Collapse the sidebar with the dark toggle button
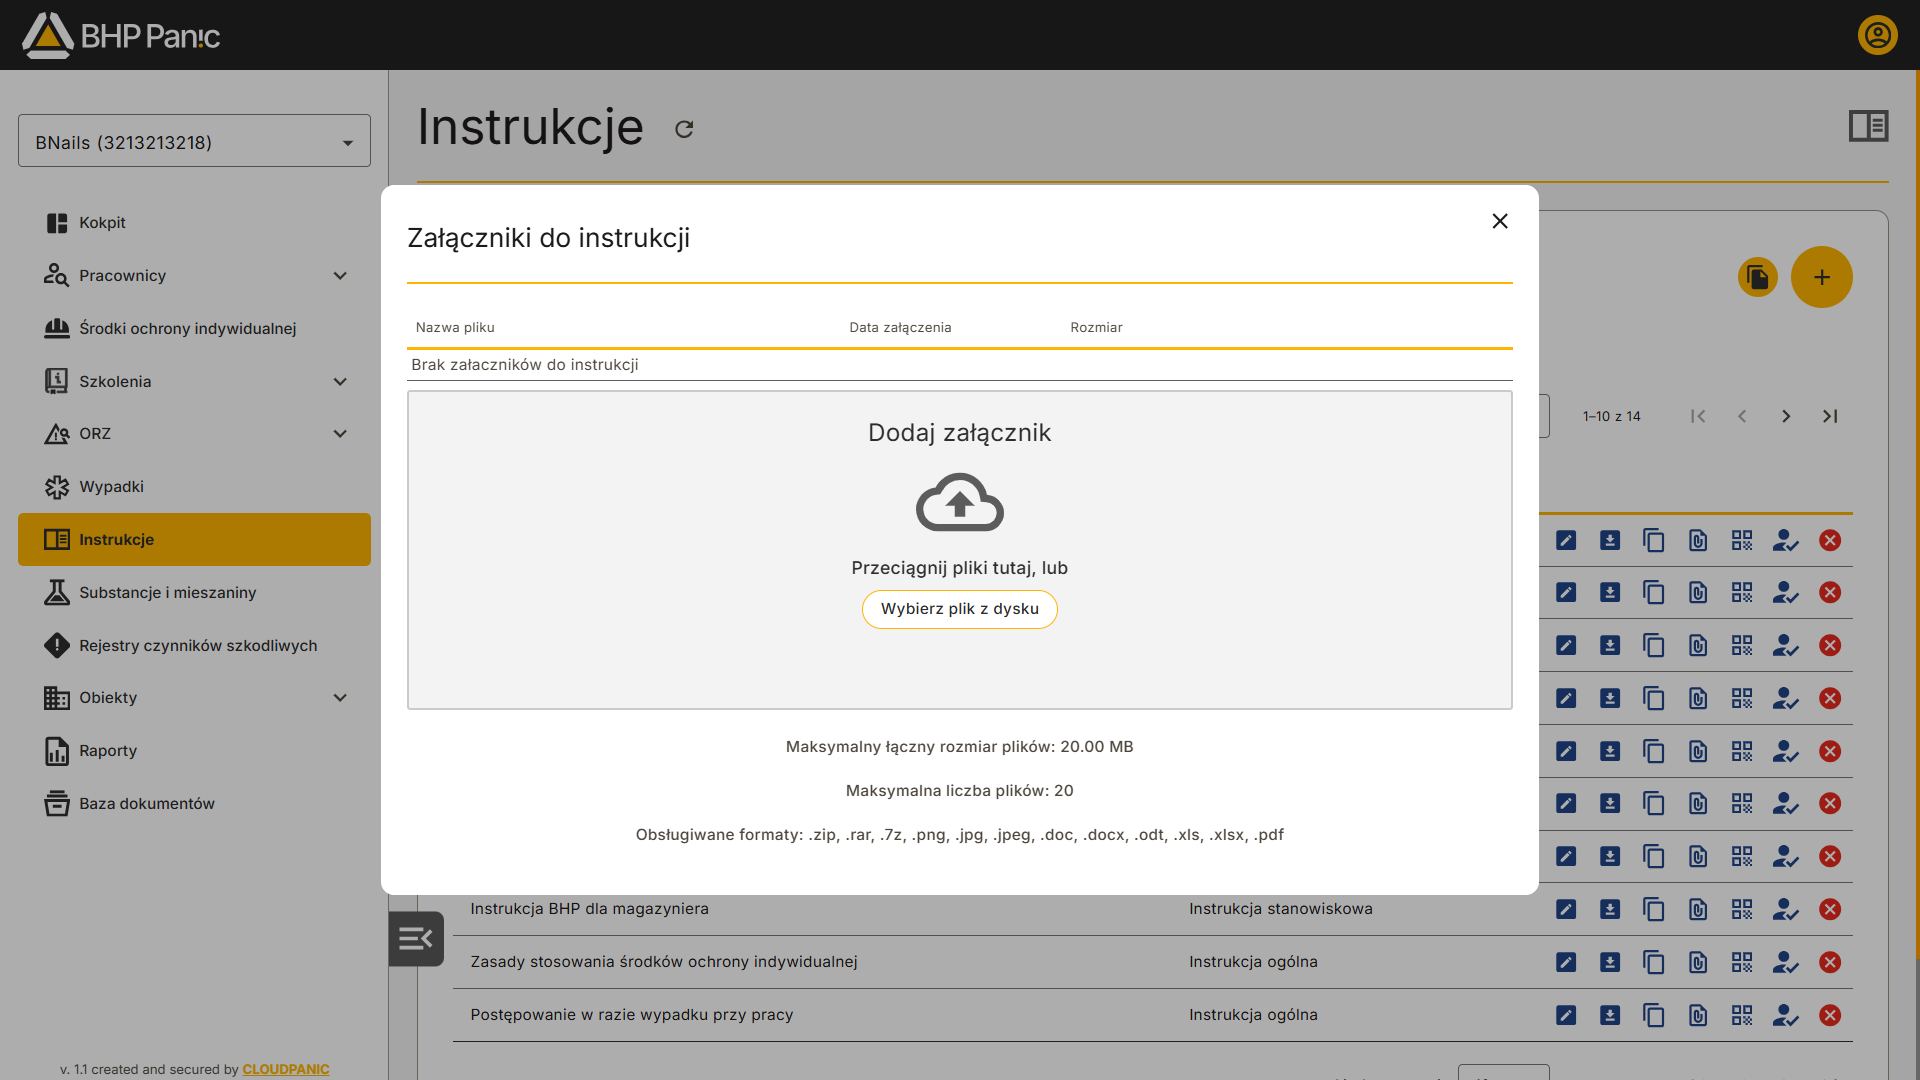Screen dimensions: 1920x1080 (x=416, y=939)
